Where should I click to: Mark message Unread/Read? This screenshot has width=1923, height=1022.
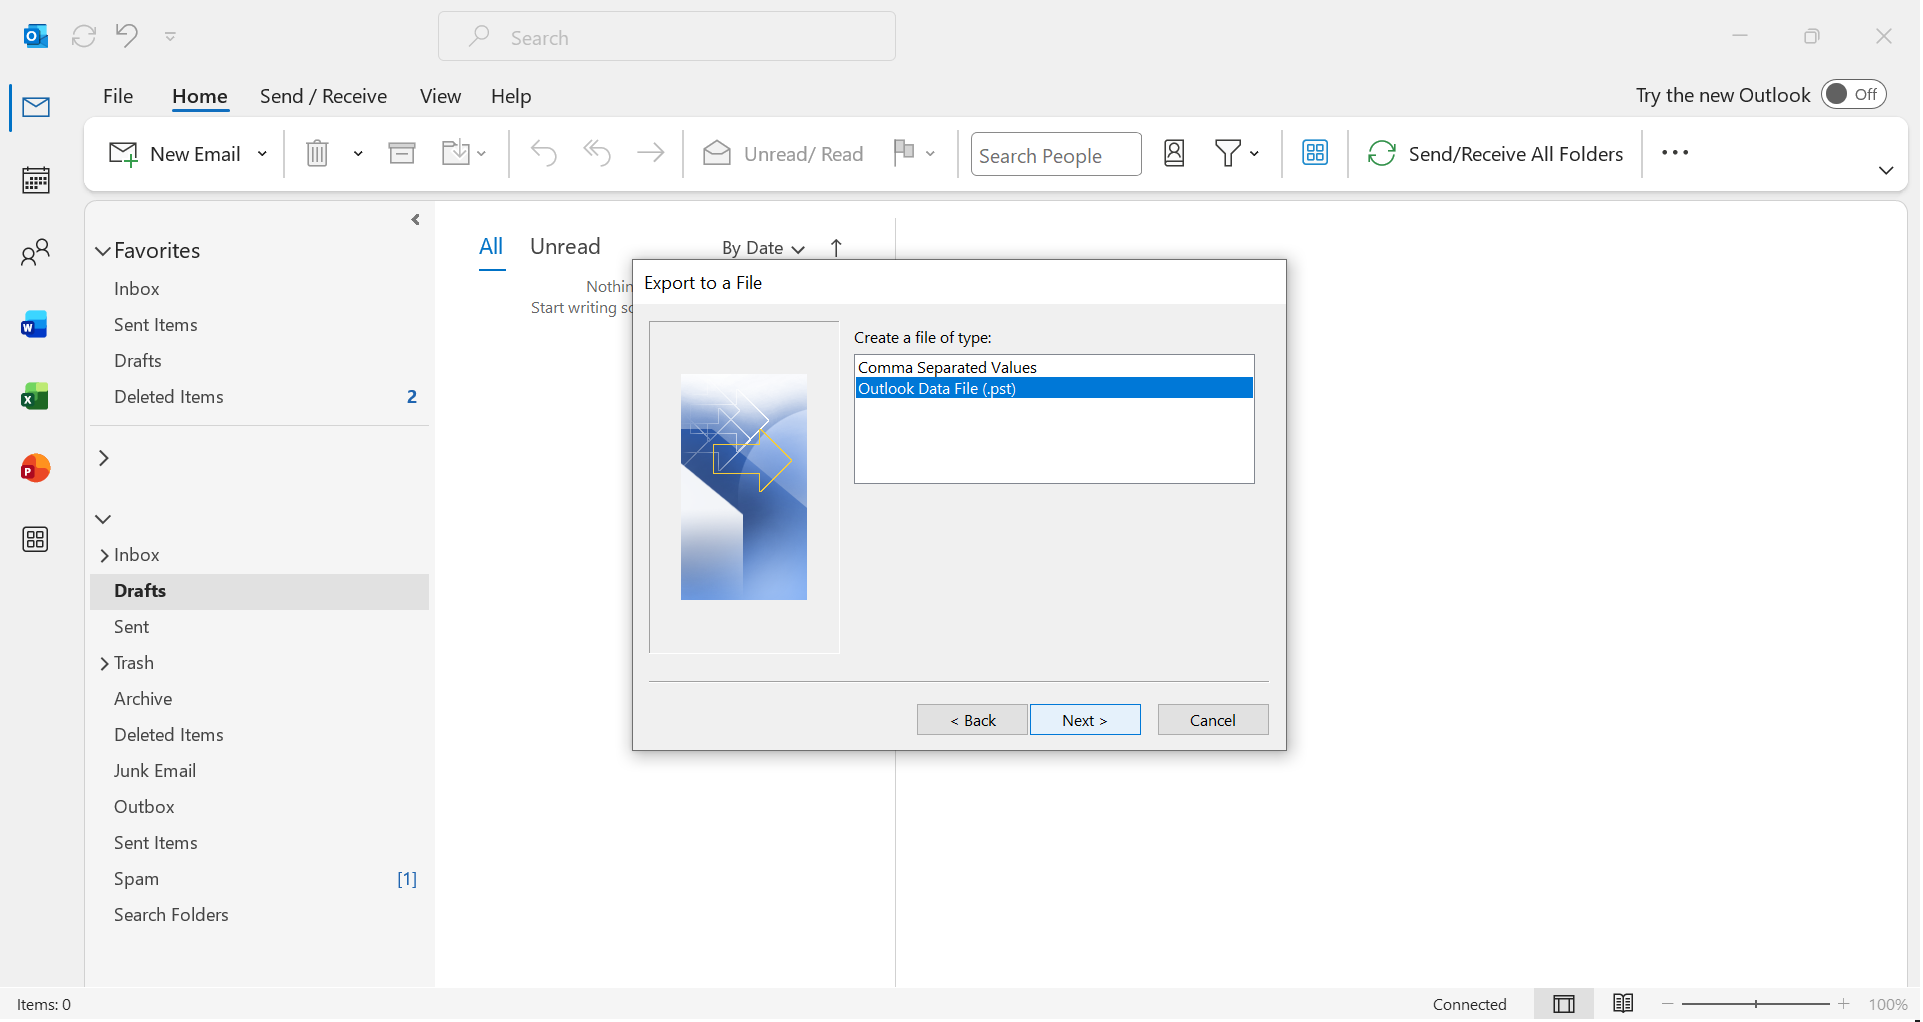(784, 153)
